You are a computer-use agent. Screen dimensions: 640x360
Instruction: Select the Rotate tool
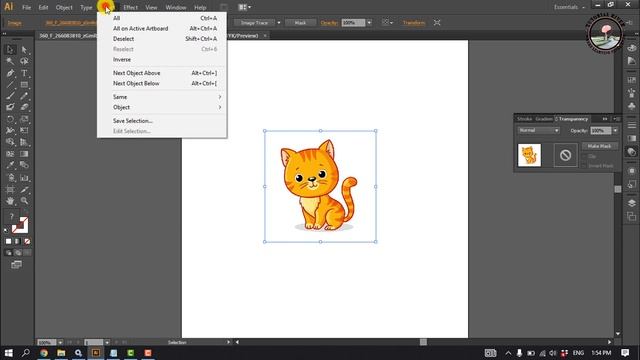10,119
